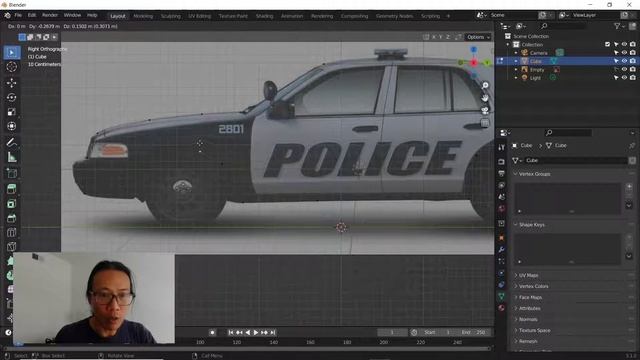Screen dimensions: 640x360
Task: Toggle the Collection exclude checkbox in outliner
Action: [607, 44]
